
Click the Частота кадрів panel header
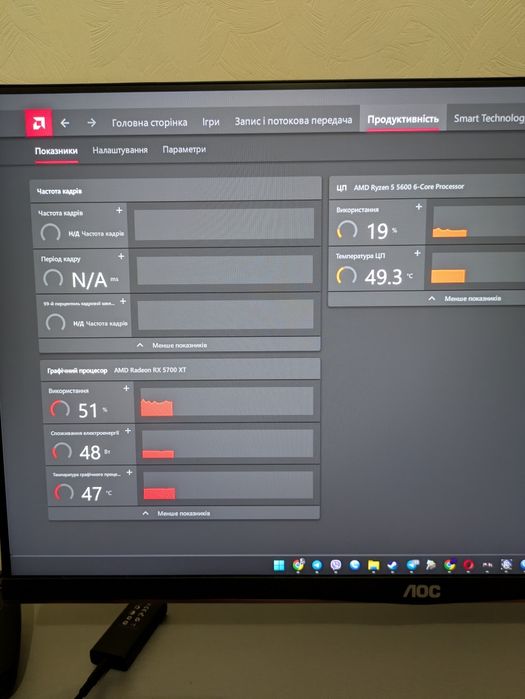[176, 190]
